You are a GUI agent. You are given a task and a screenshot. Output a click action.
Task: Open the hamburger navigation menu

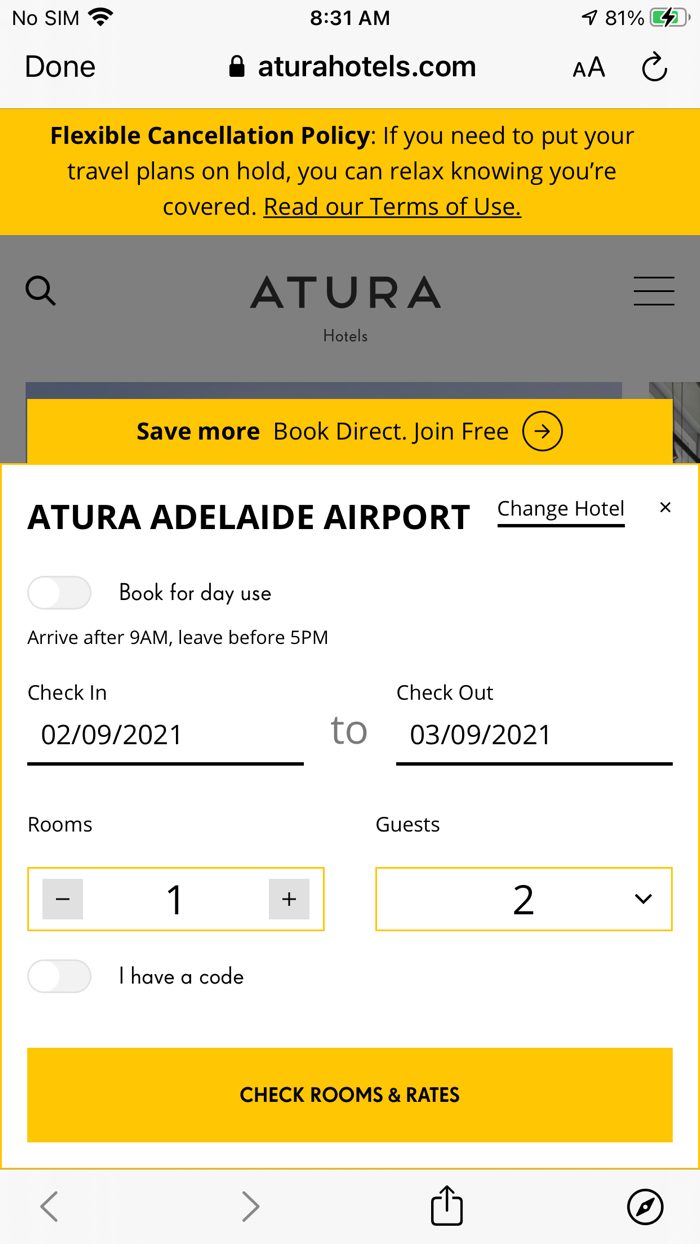click(x=654, y=291)
